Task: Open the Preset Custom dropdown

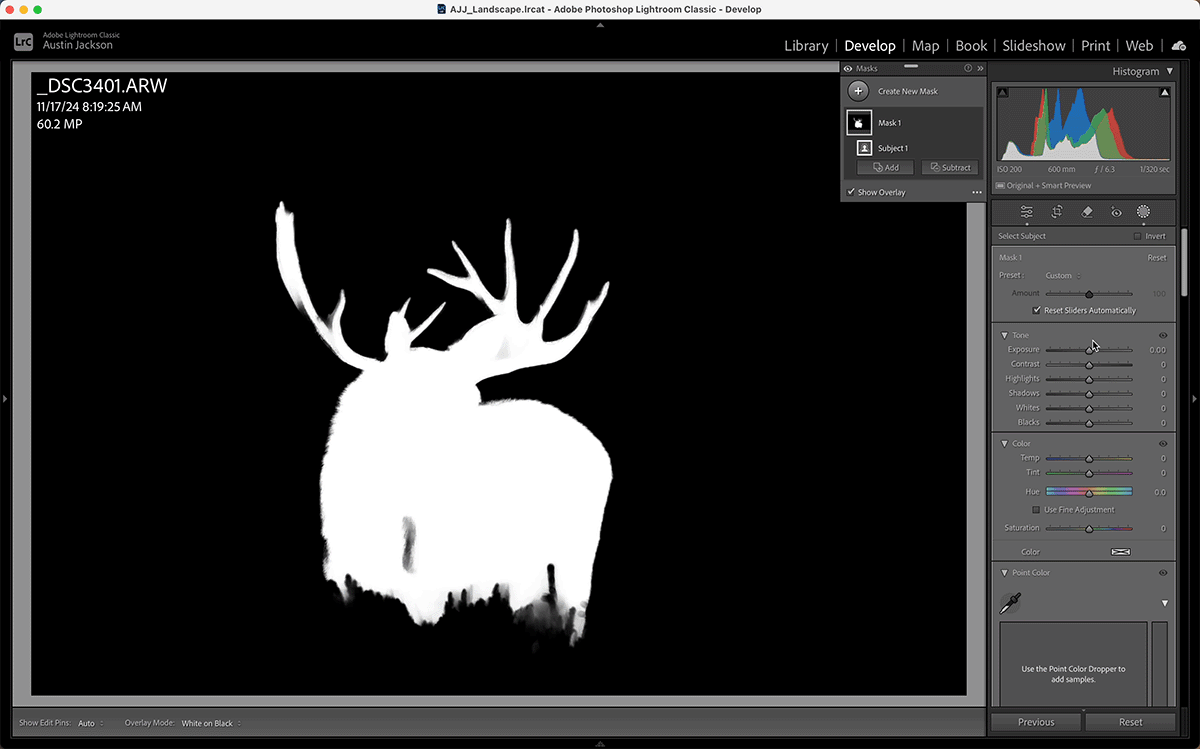Action: (1062, 275)
